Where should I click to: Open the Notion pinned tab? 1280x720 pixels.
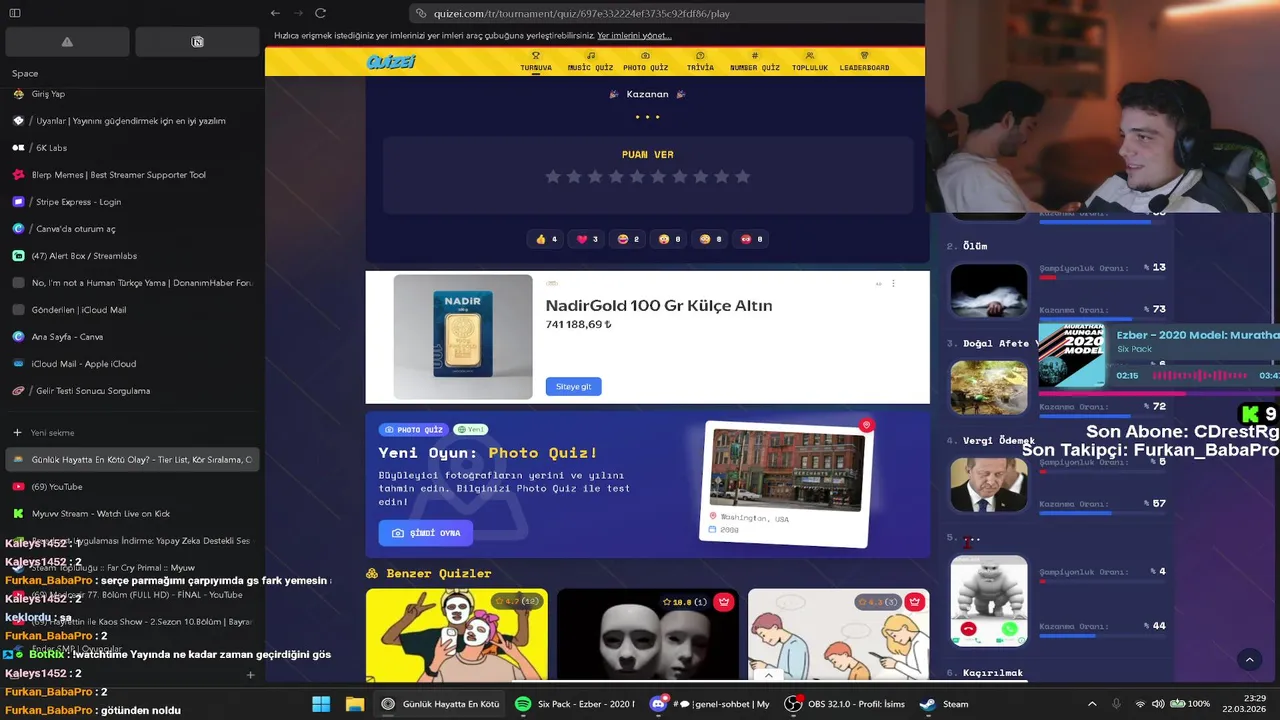point(197,42)
